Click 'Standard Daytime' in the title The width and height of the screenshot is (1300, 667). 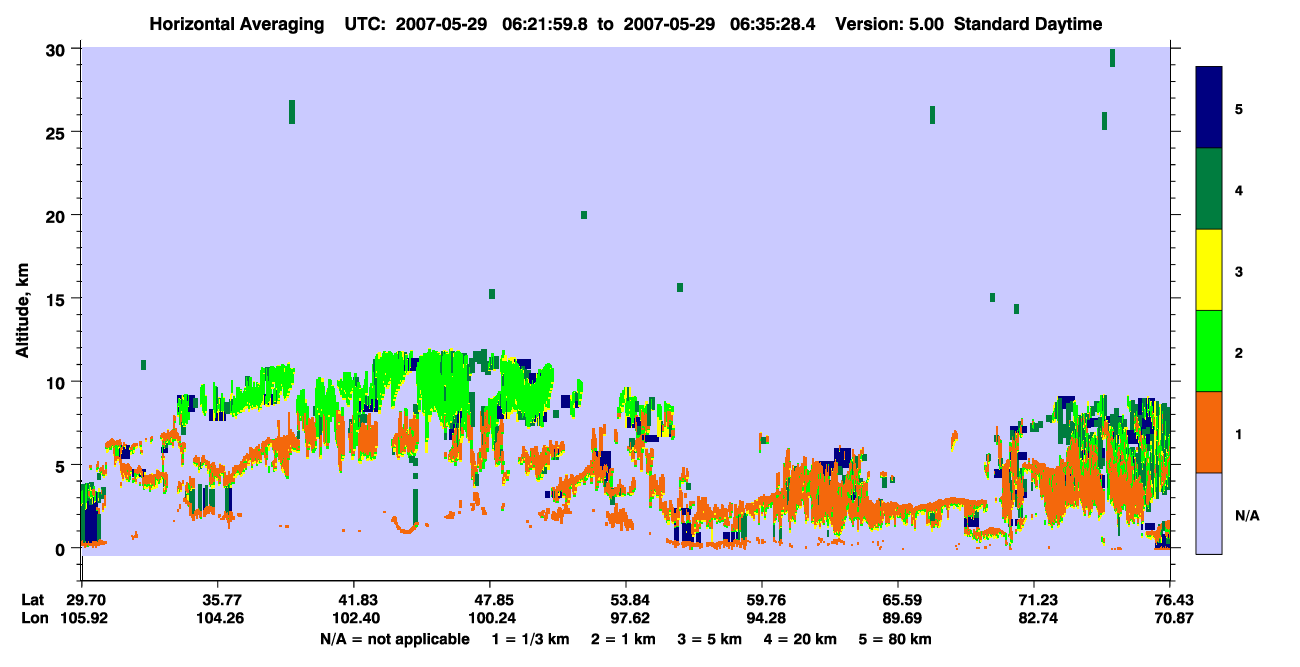(1028, 24)
